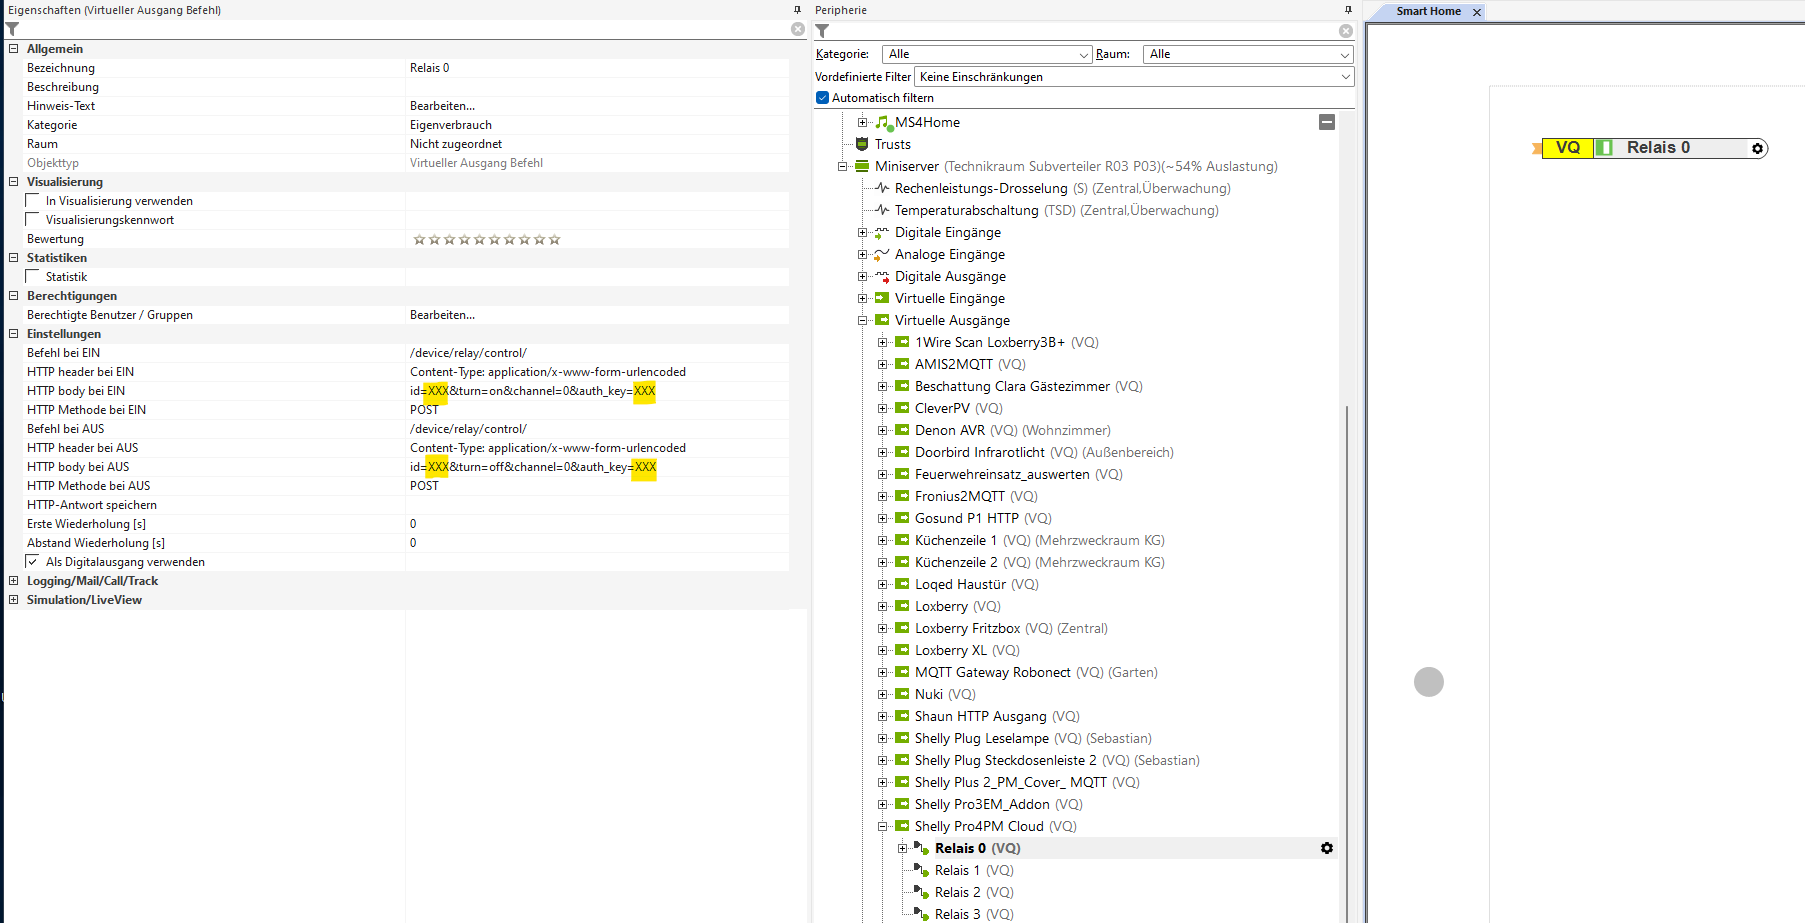The image size is (1805, 923).
Task: Enable In Visualisierung verwenden checkbox
Action: pyautogui.click(x=33, y=201)
